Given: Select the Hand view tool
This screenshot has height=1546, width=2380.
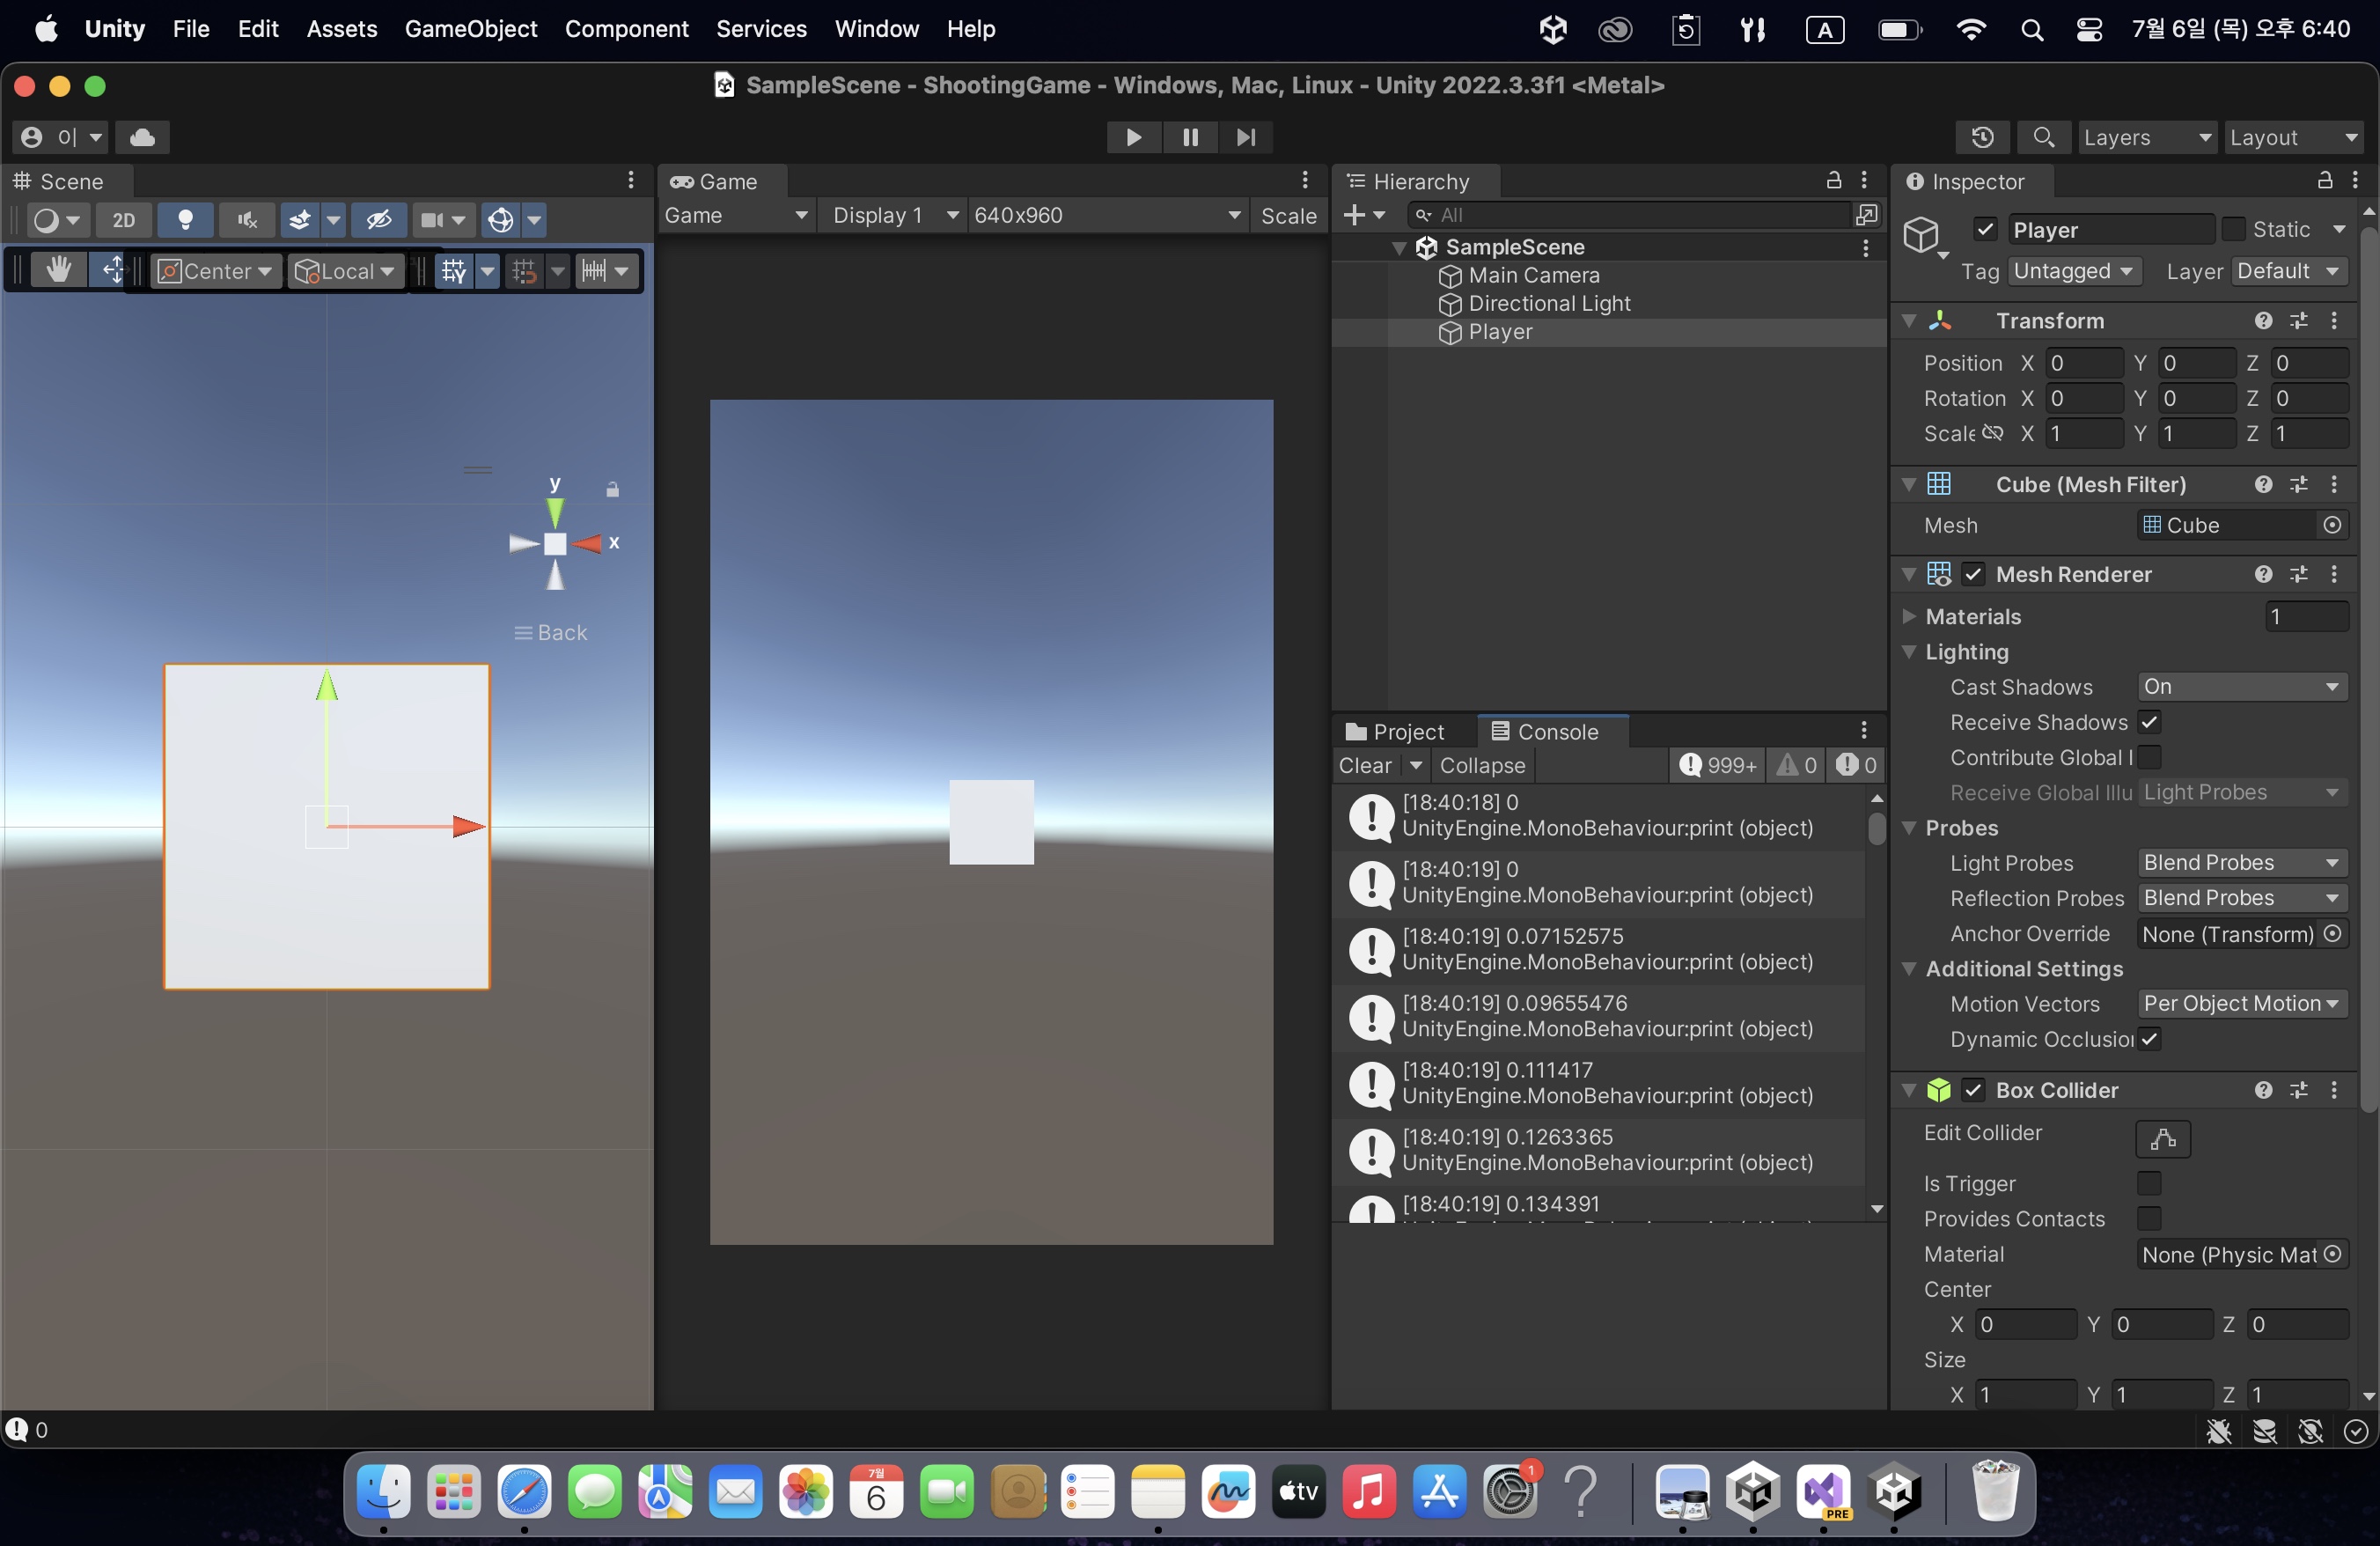Looking at the screenshot, I should tap(58, 270).
